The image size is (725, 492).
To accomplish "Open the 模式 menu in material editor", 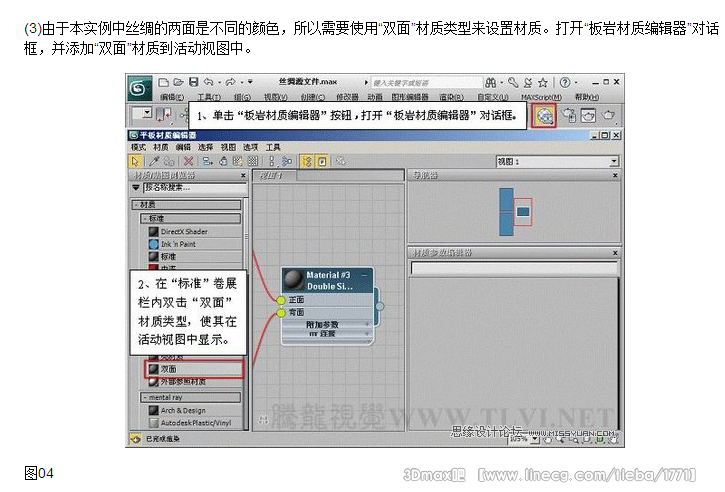I will click(138, 147).
